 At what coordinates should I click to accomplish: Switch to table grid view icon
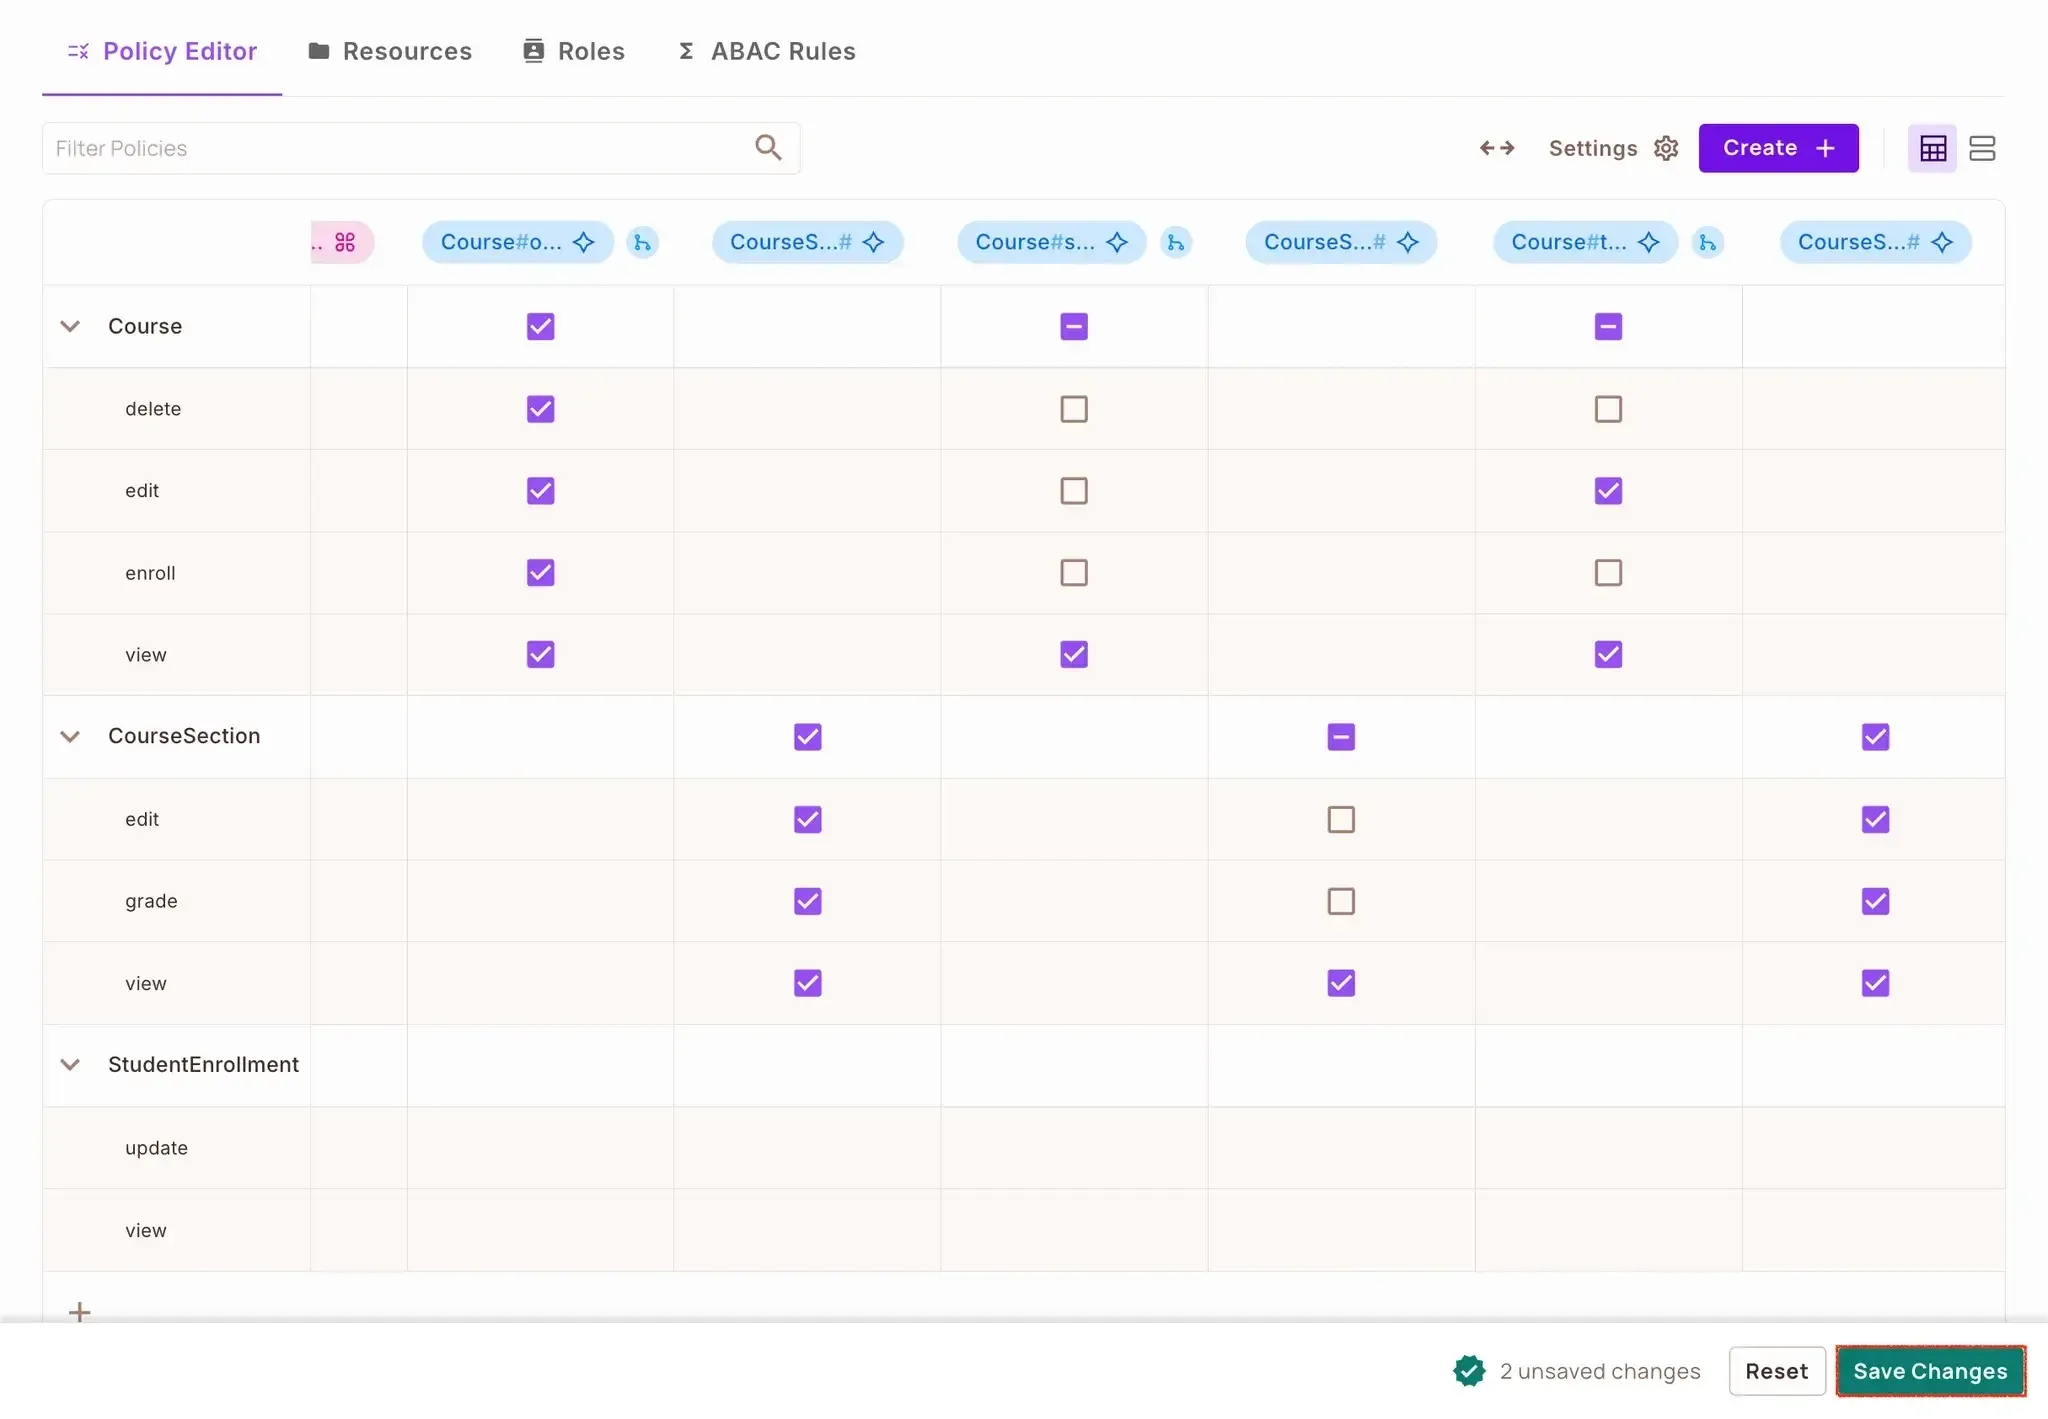pyautogui.click(x=1932, y=148)
